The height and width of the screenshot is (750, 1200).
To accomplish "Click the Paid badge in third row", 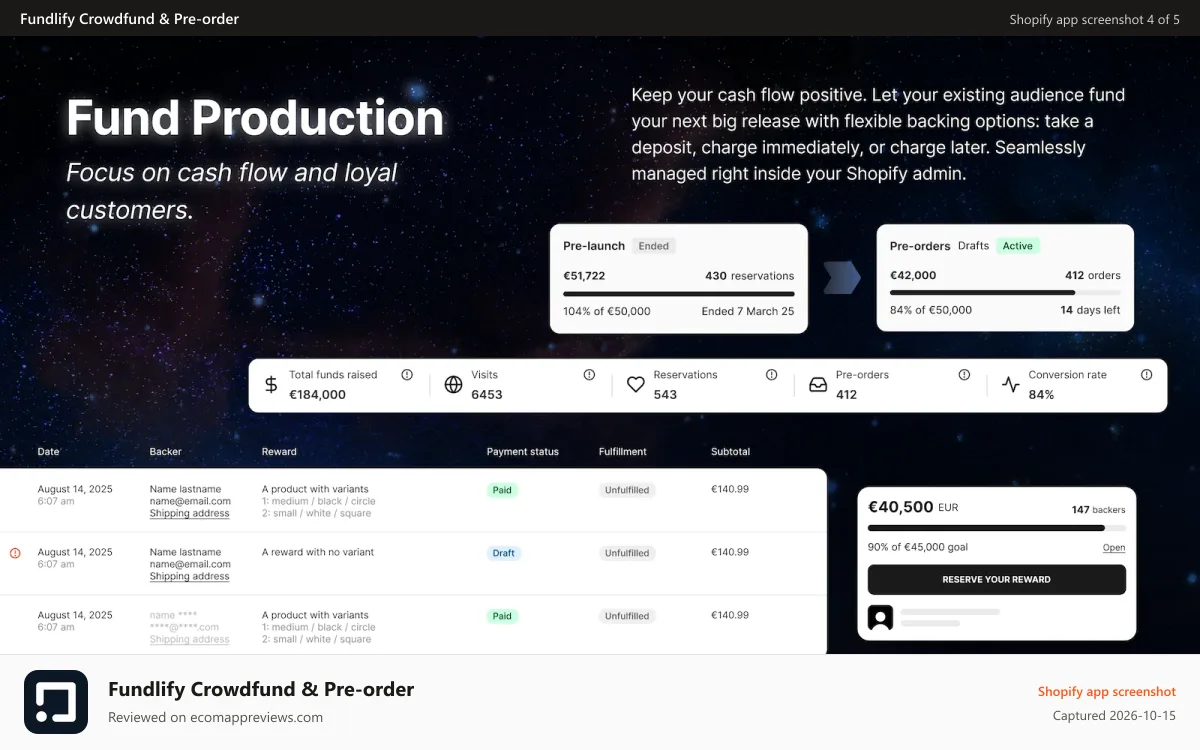I will coord(503,616).
